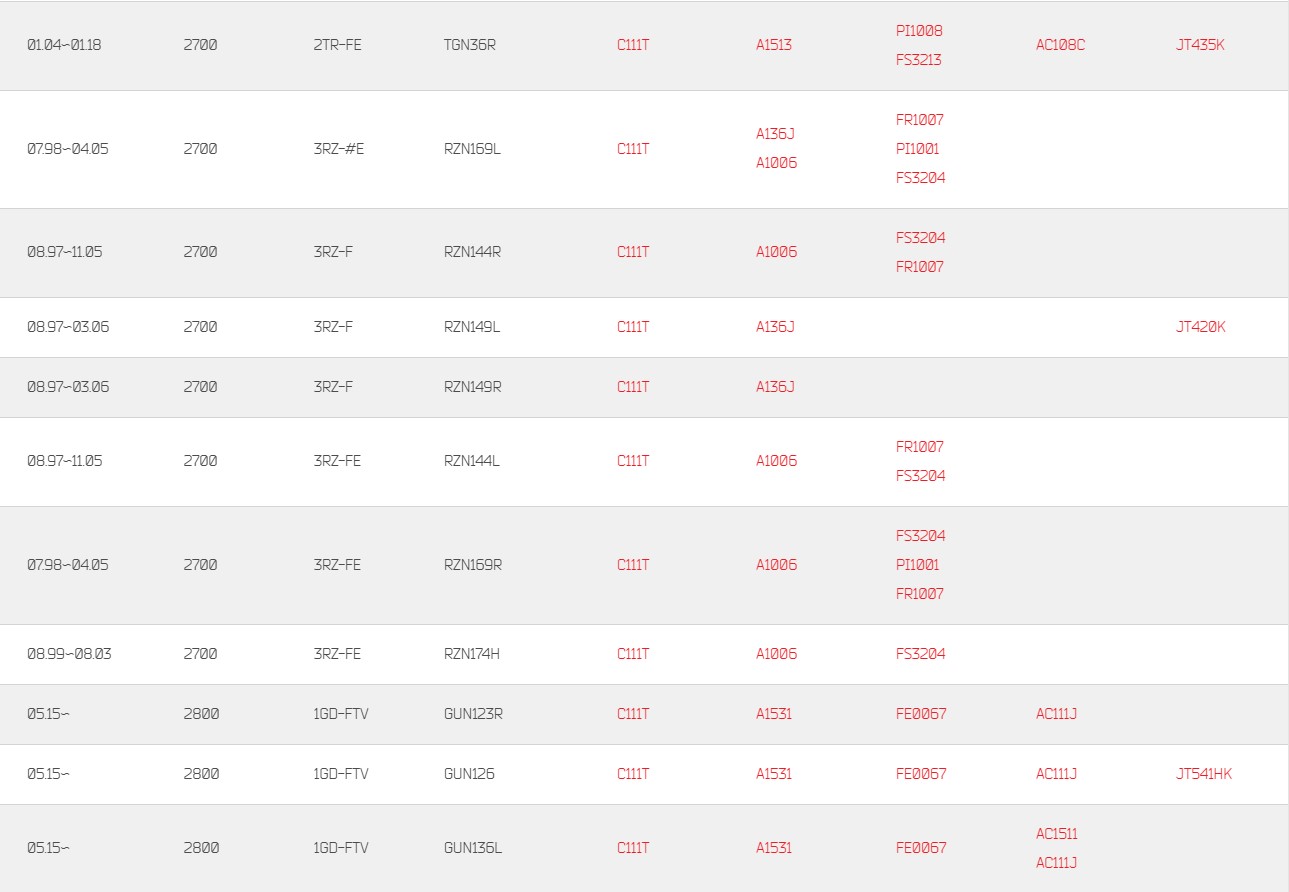Viewport: 1289px width, 892px height.
Task: Open PI1001 in the RZN169L row
Action: 918,149
